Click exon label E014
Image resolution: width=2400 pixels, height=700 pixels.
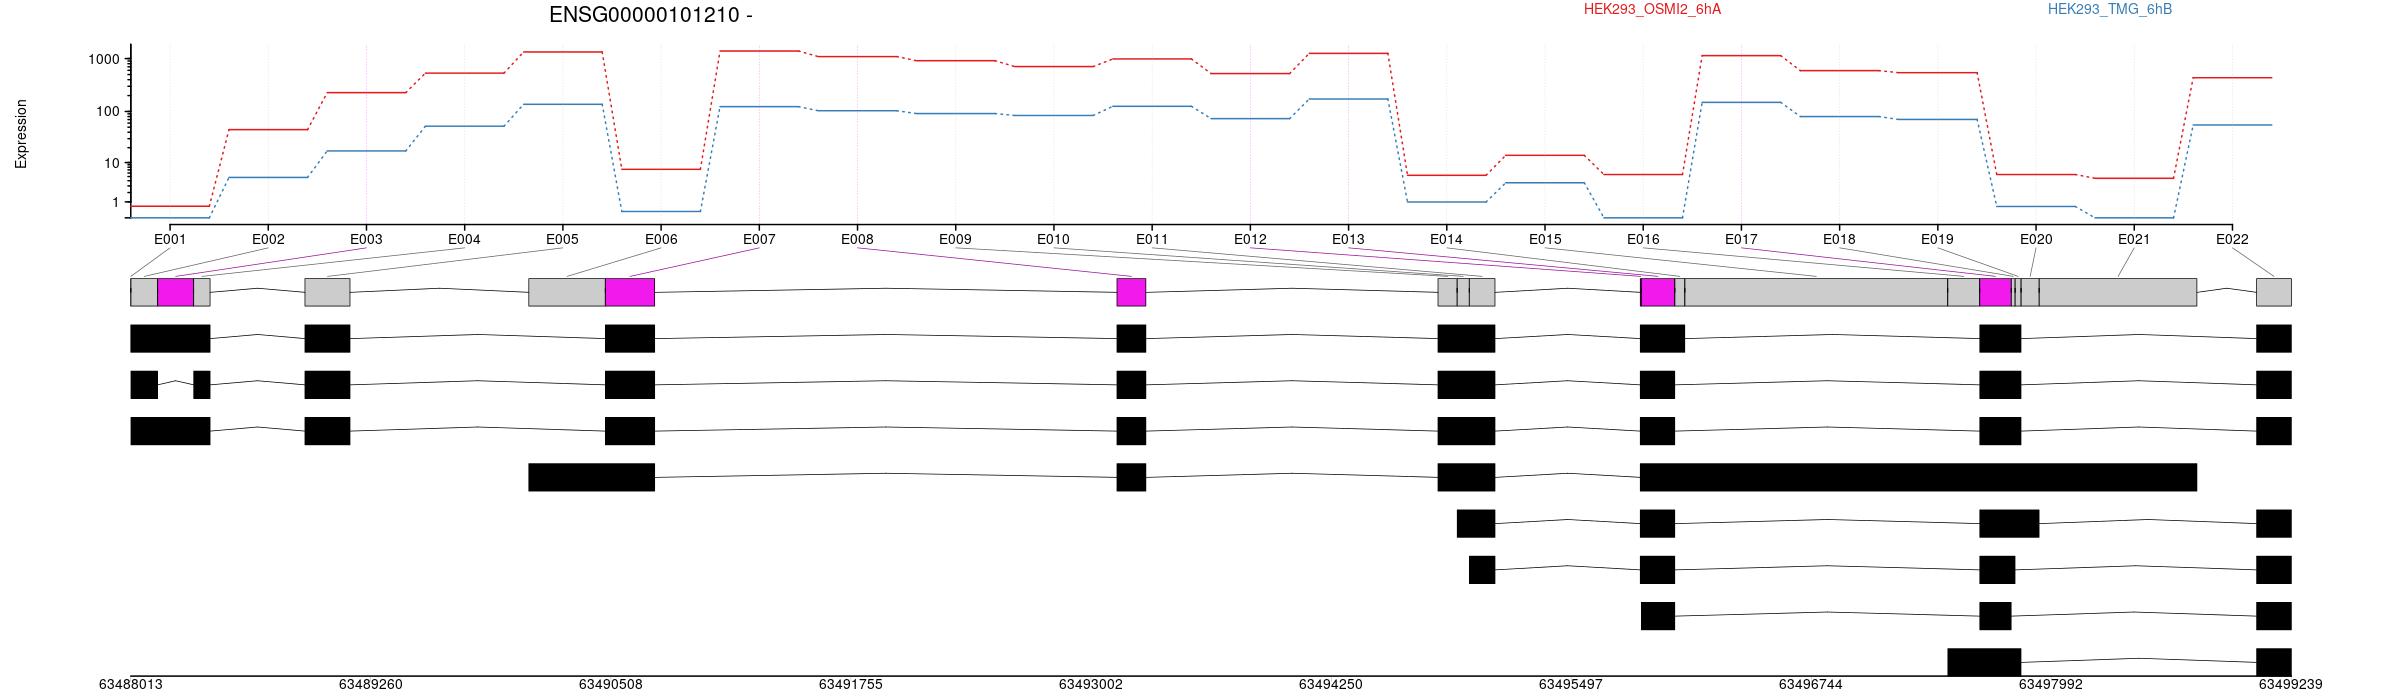click(1446, 239)
